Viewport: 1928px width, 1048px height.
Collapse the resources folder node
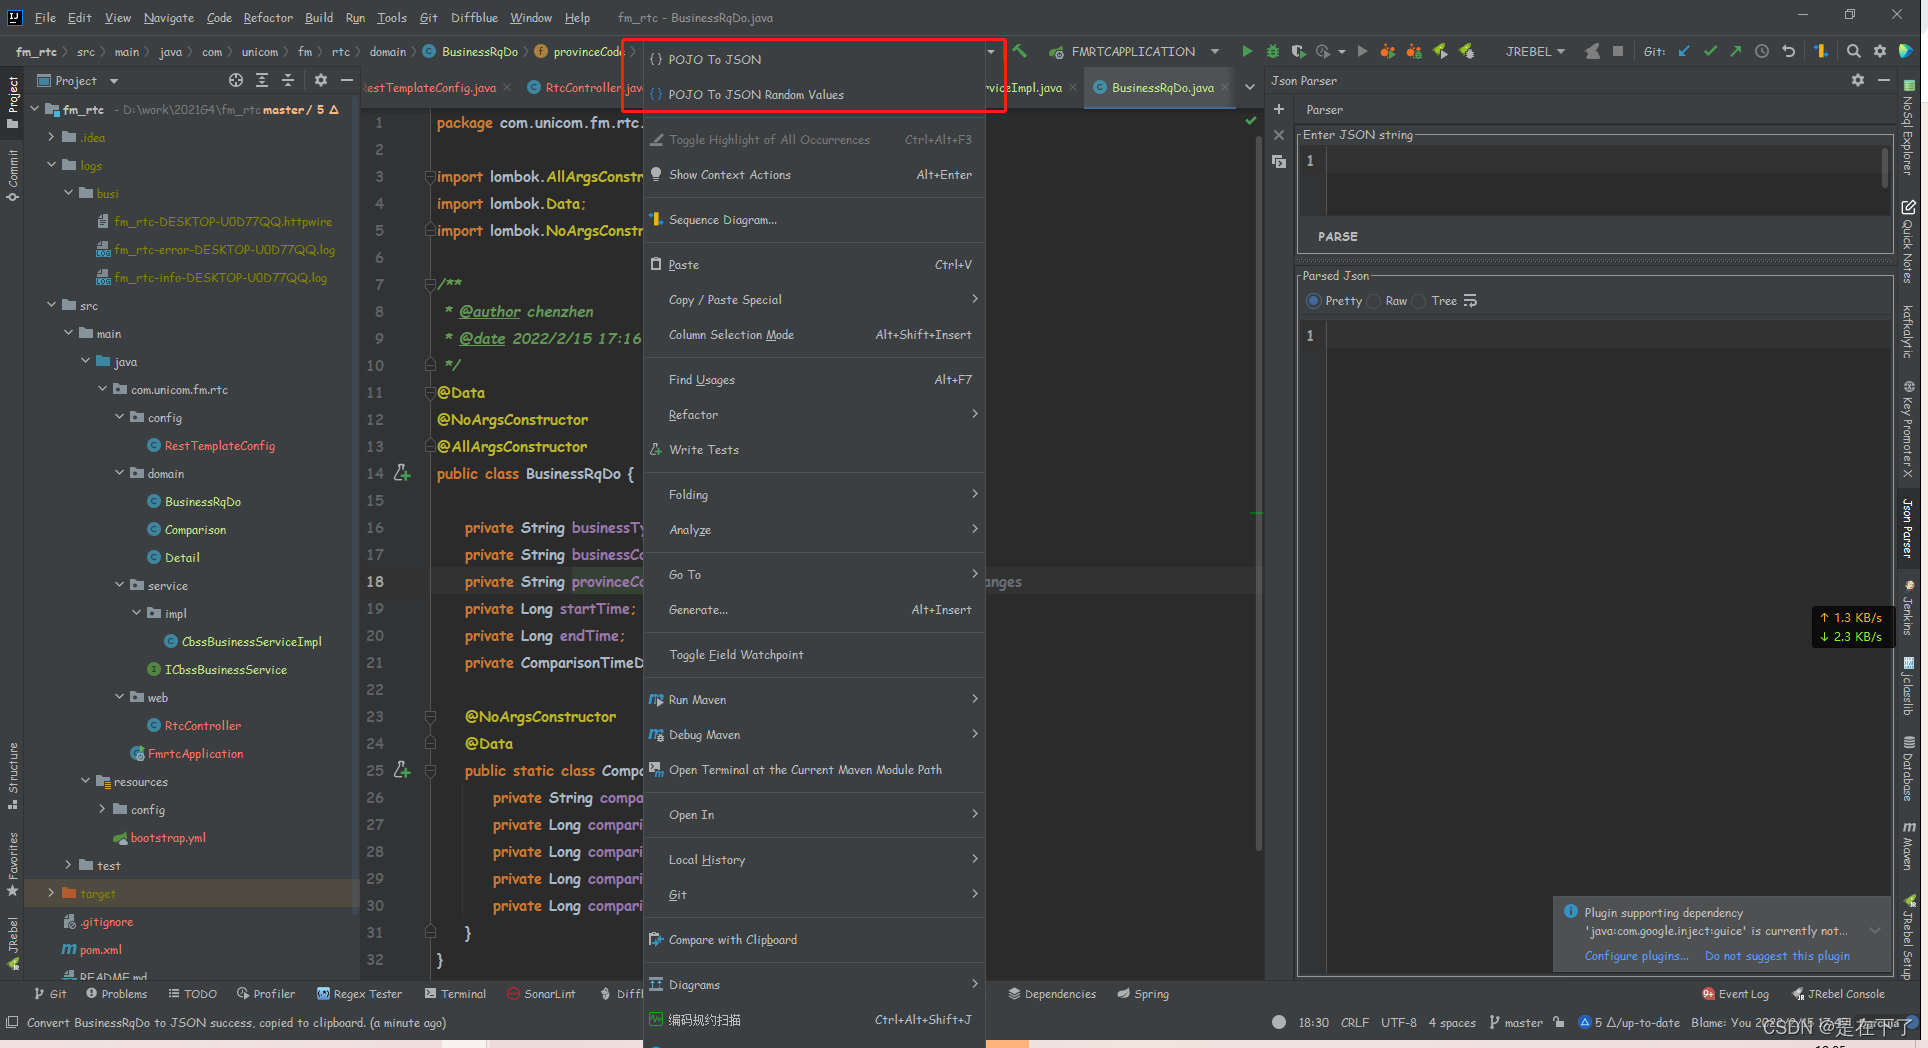coord(85,781)
